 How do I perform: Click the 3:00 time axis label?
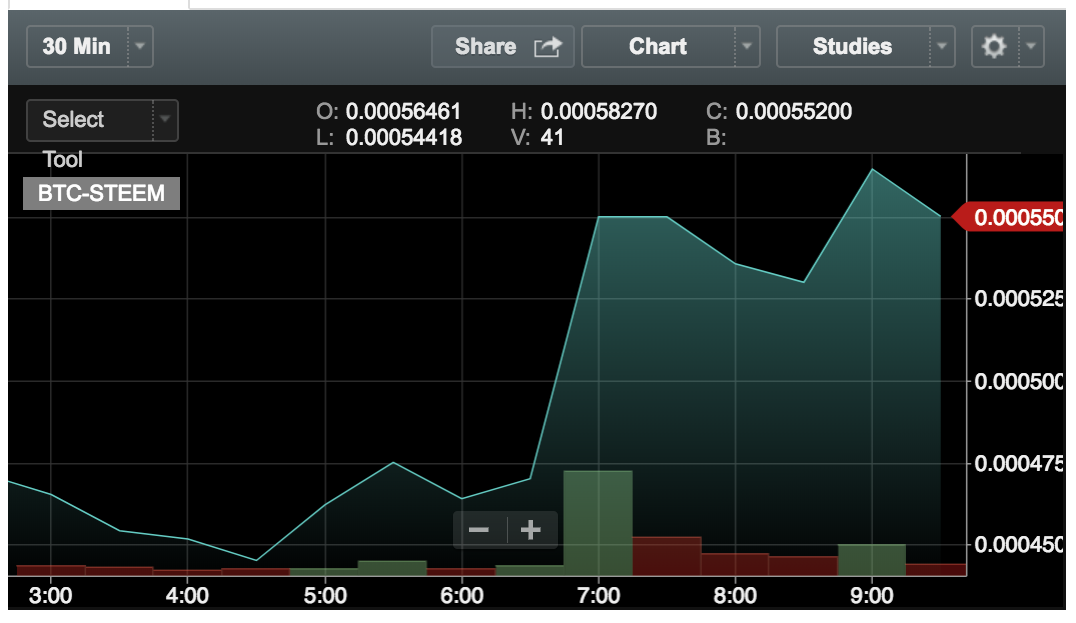[x=50, y=595]
